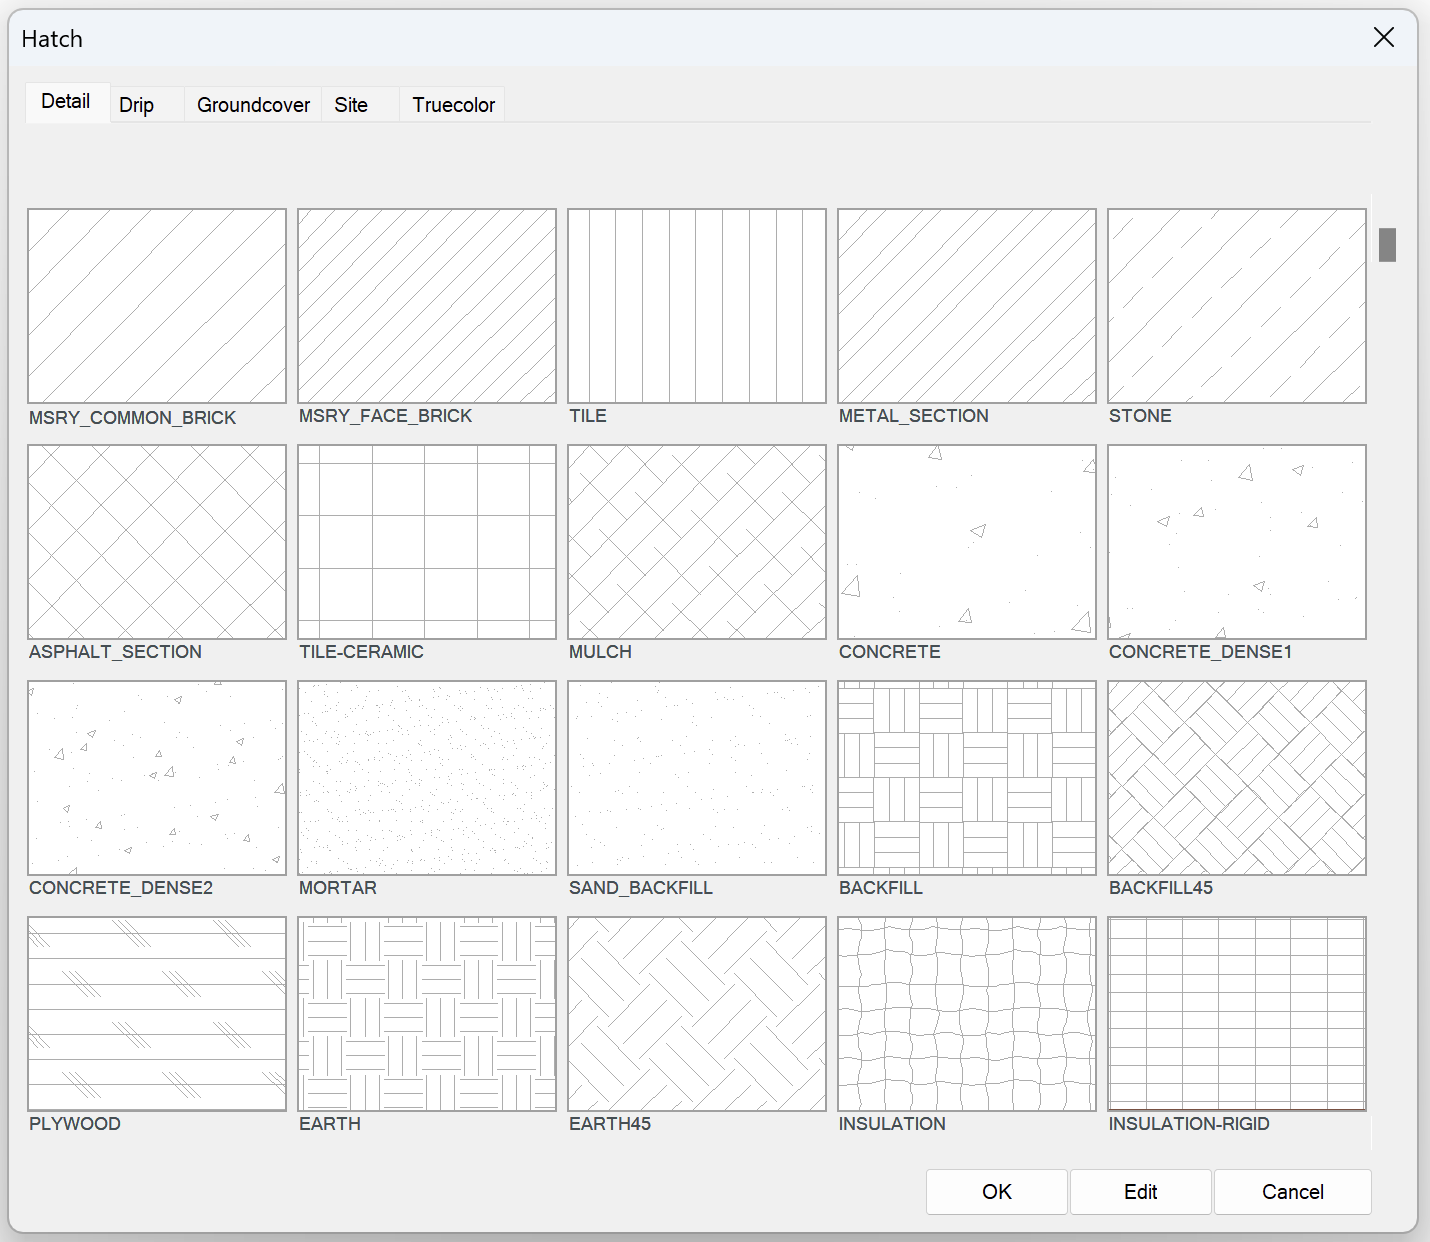The image size is (1430, 1242).
Task: Choose the ASPHALT_SECTION crosshatch pattern
Action: tap(157, 542)
